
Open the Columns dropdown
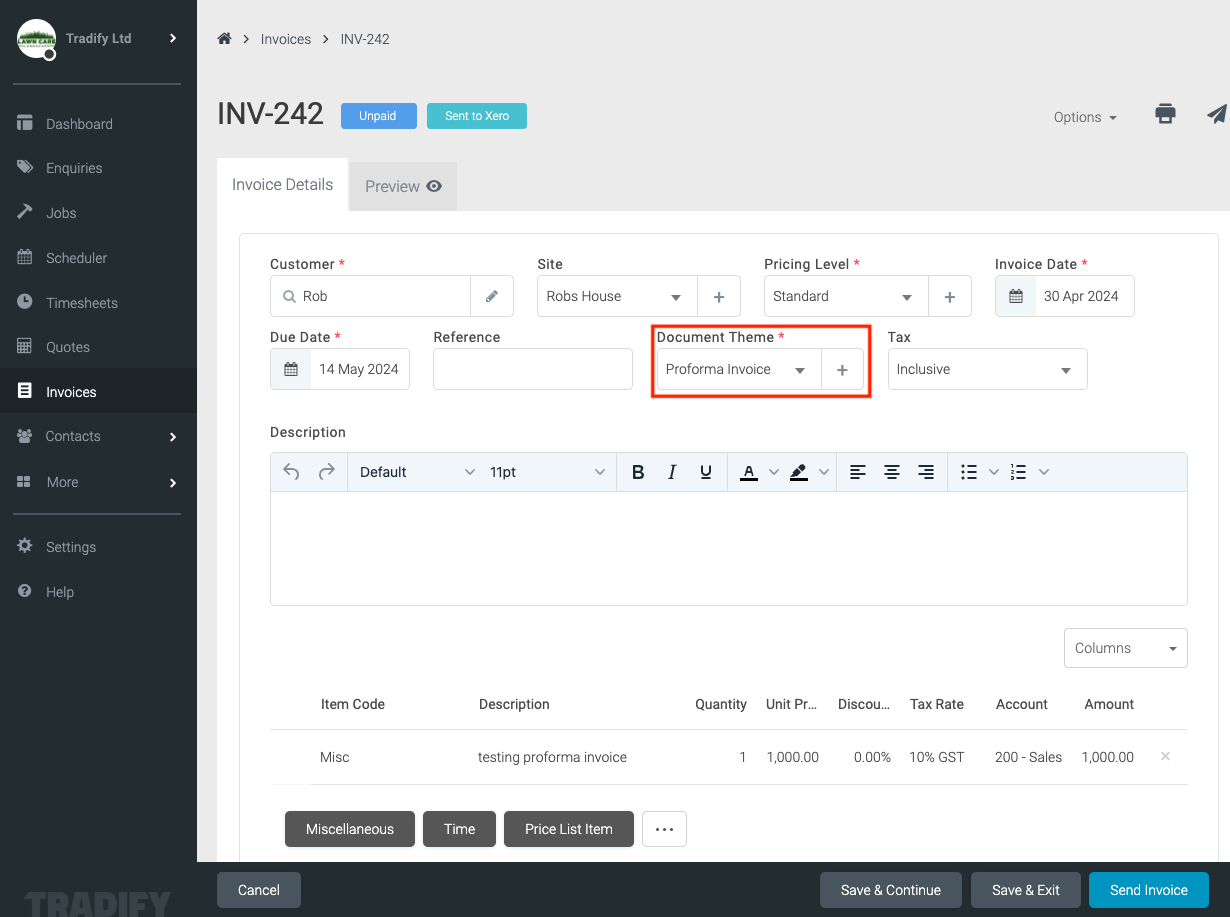click(1126, 648)
